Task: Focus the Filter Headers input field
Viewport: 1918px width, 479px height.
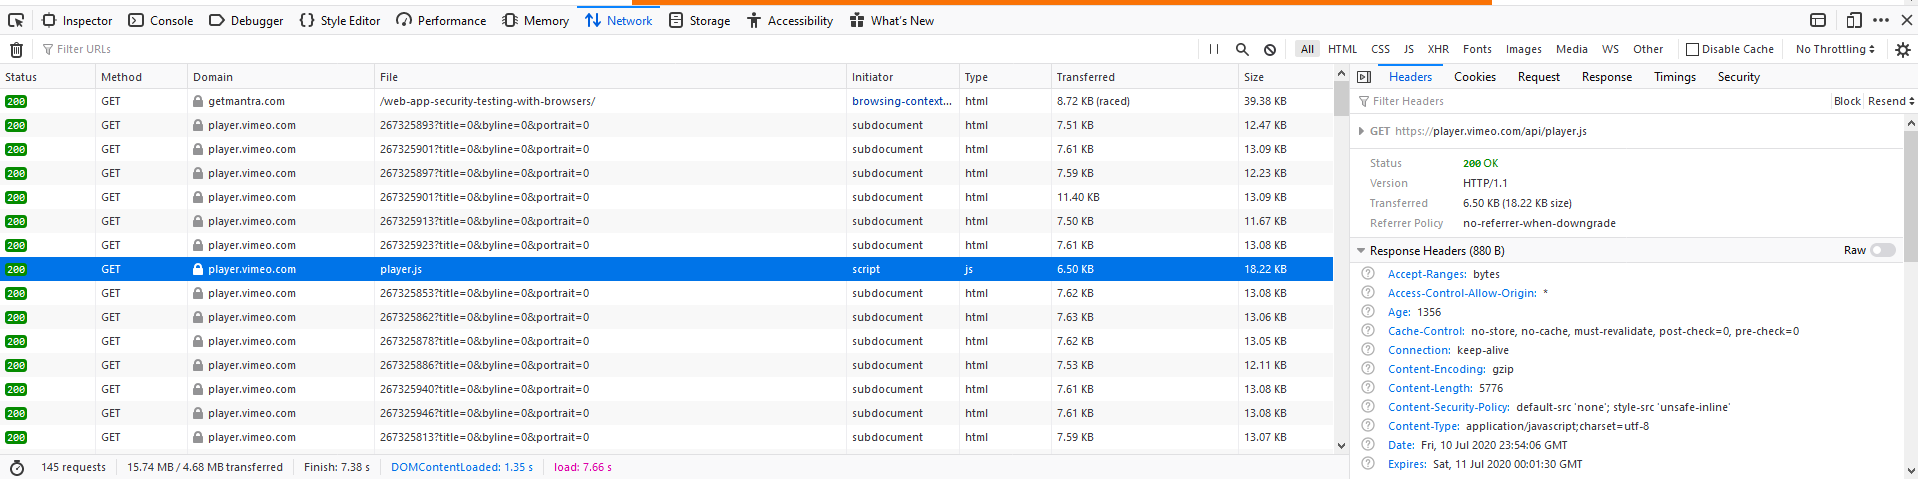Action: [1592, 101]
